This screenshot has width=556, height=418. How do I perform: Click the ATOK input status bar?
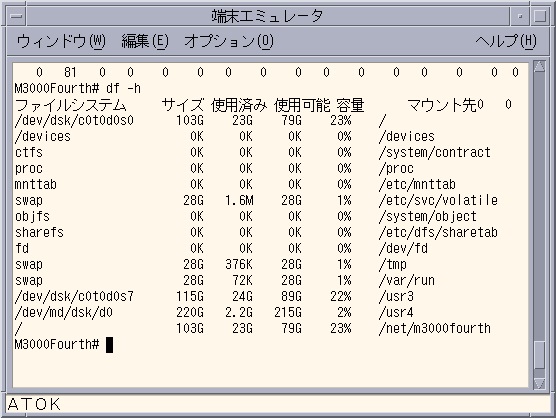(278, 404)
